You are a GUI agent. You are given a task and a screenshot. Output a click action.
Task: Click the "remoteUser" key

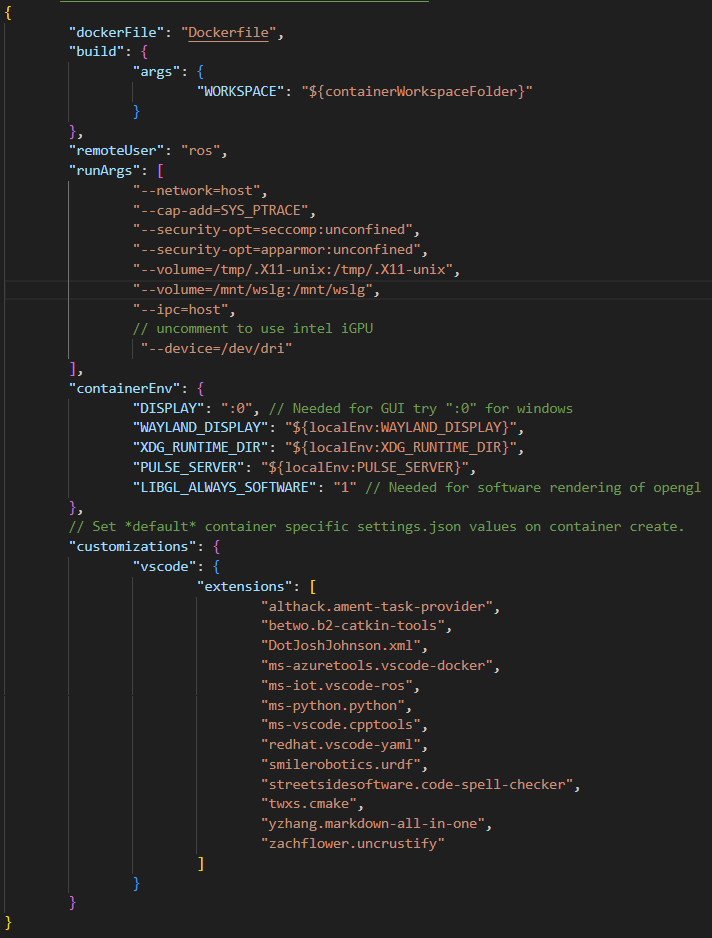click(114, 151)
